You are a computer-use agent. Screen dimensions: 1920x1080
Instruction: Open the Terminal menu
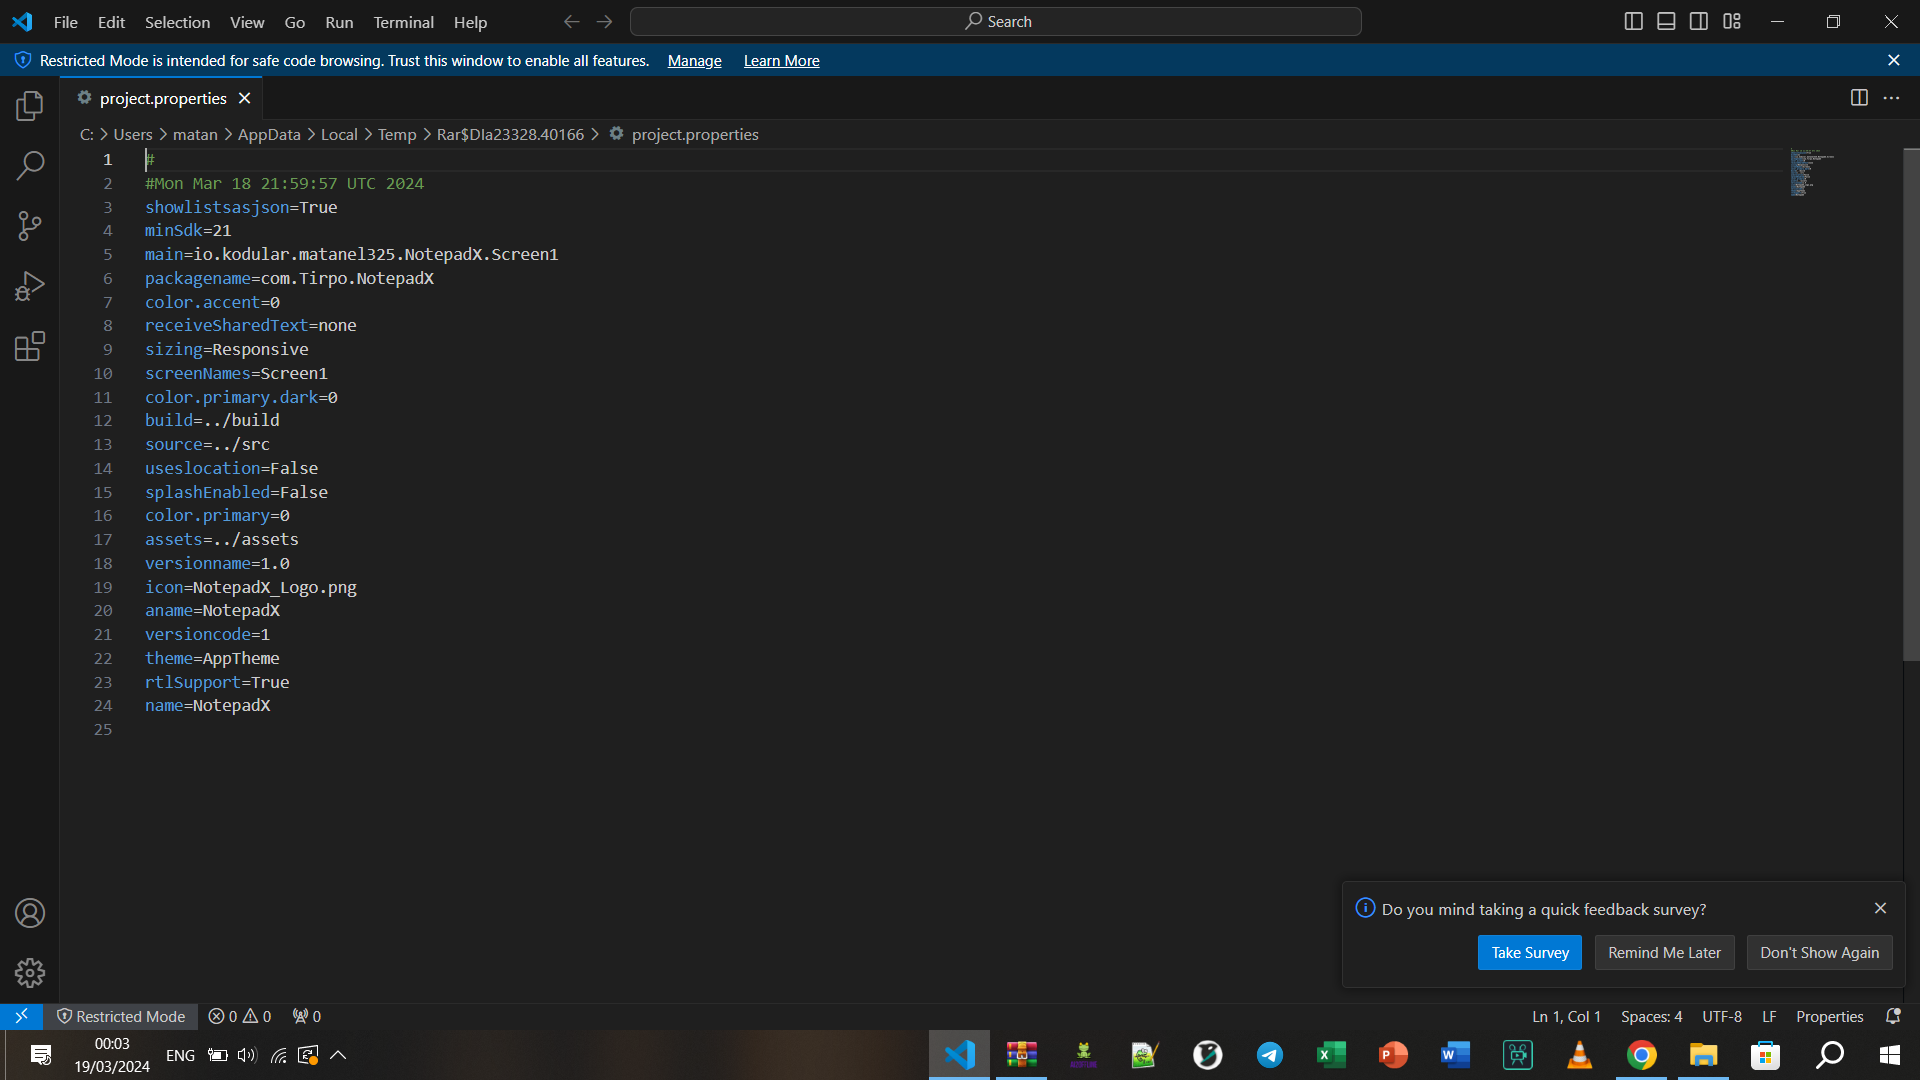[403, 22]
